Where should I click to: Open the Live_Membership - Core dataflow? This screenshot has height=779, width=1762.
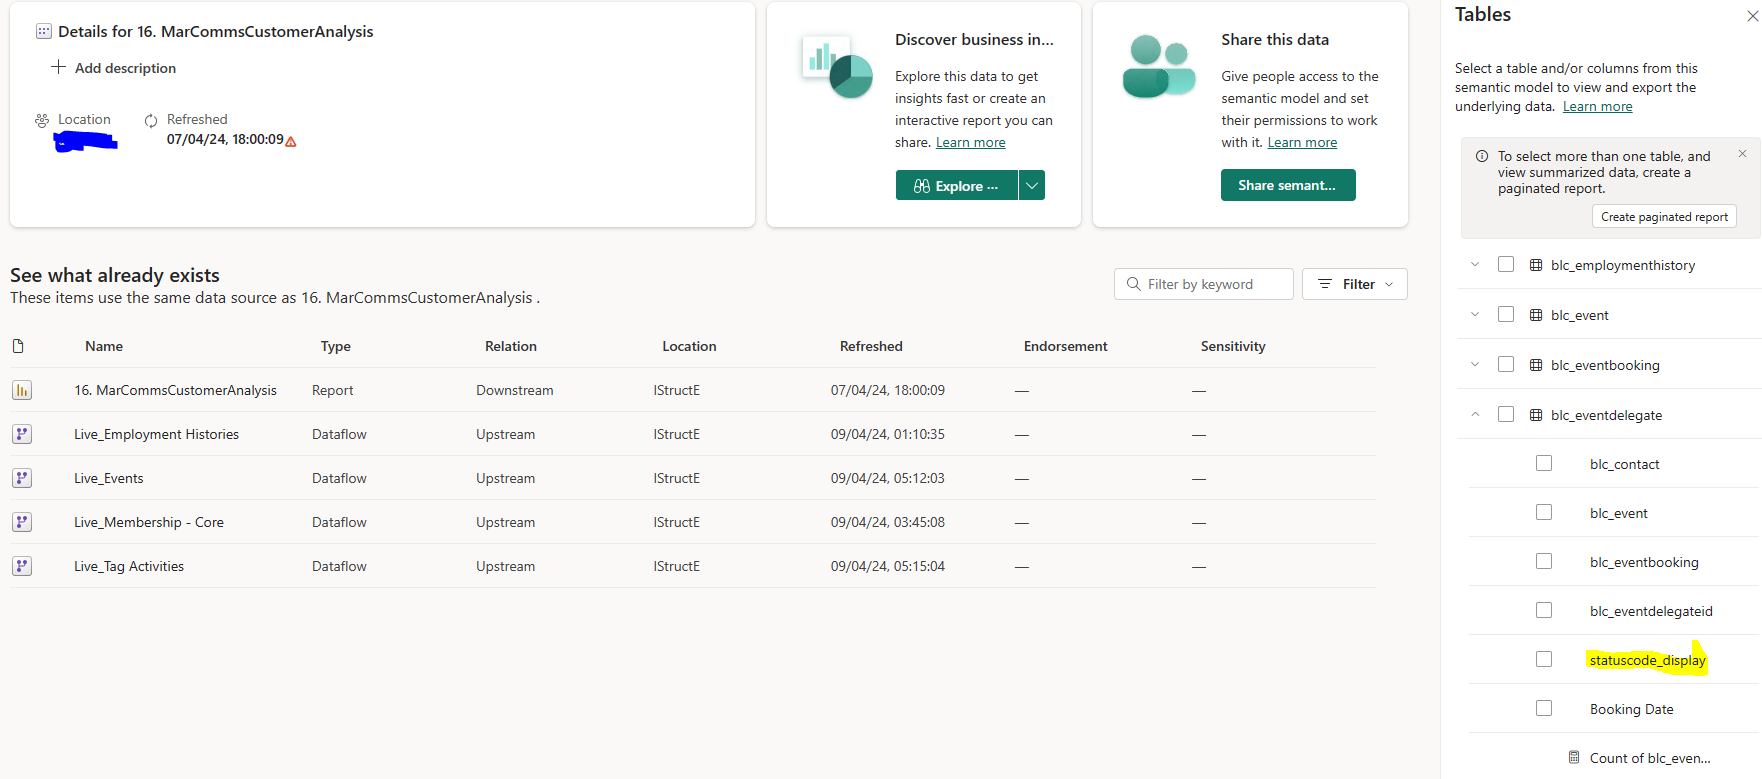click(x=149, y=522)
